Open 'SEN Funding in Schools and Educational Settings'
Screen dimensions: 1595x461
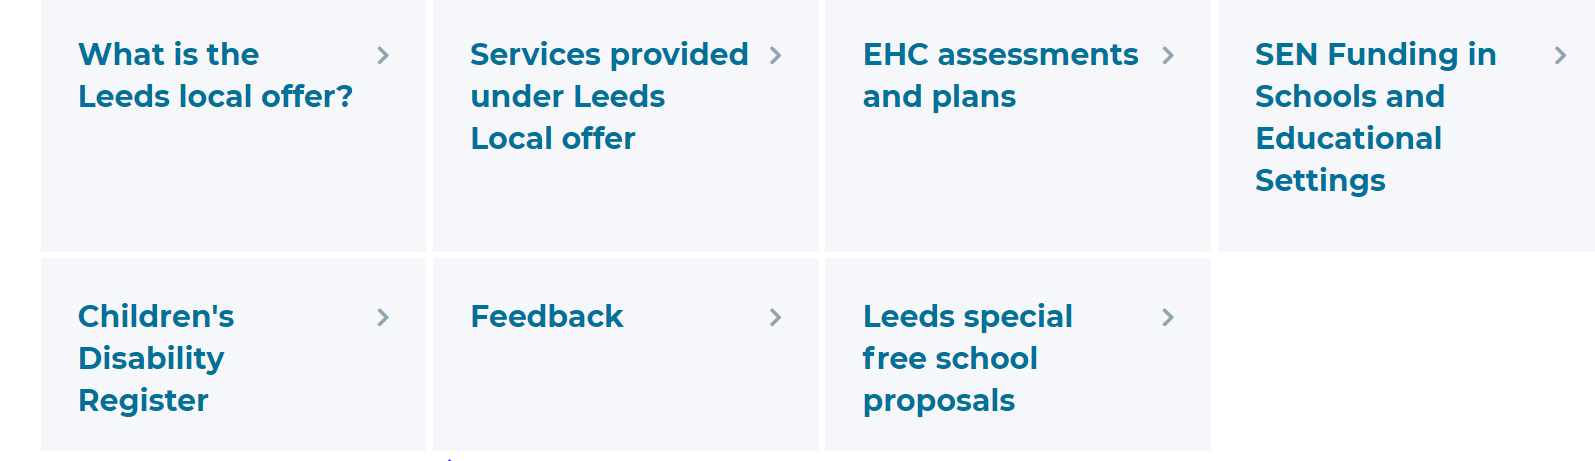[x=1375, y=117]
